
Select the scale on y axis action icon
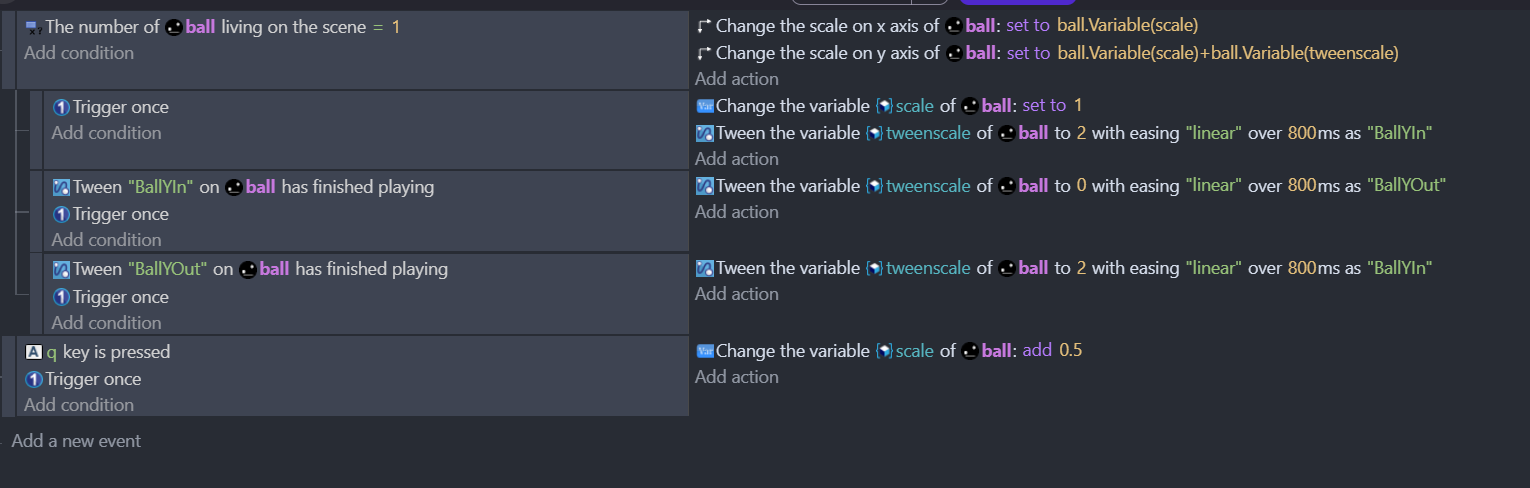coord(704,53)
